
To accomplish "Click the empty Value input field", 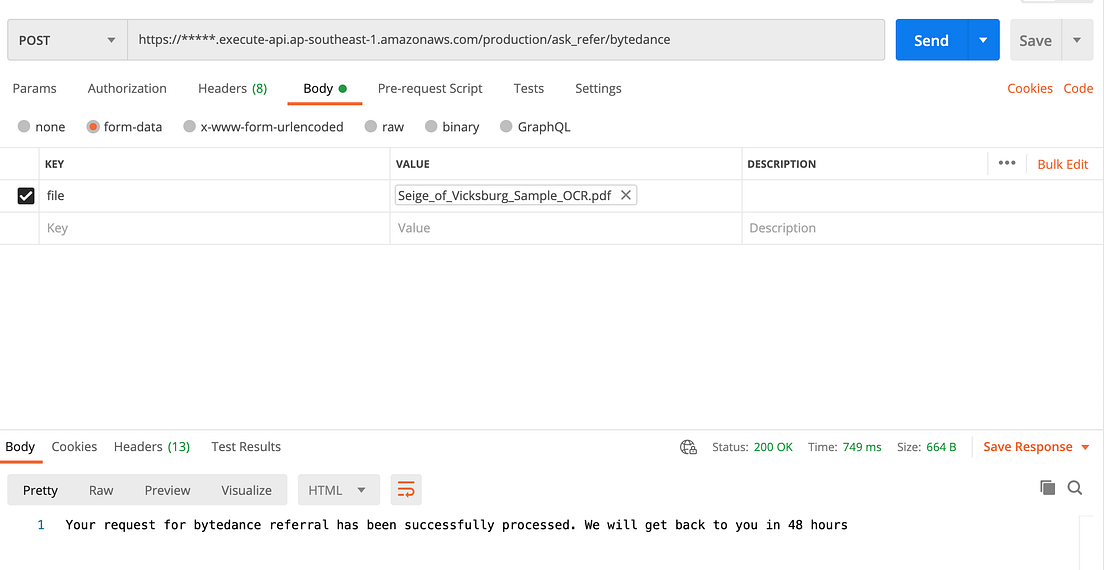I will tap(566, 228).
